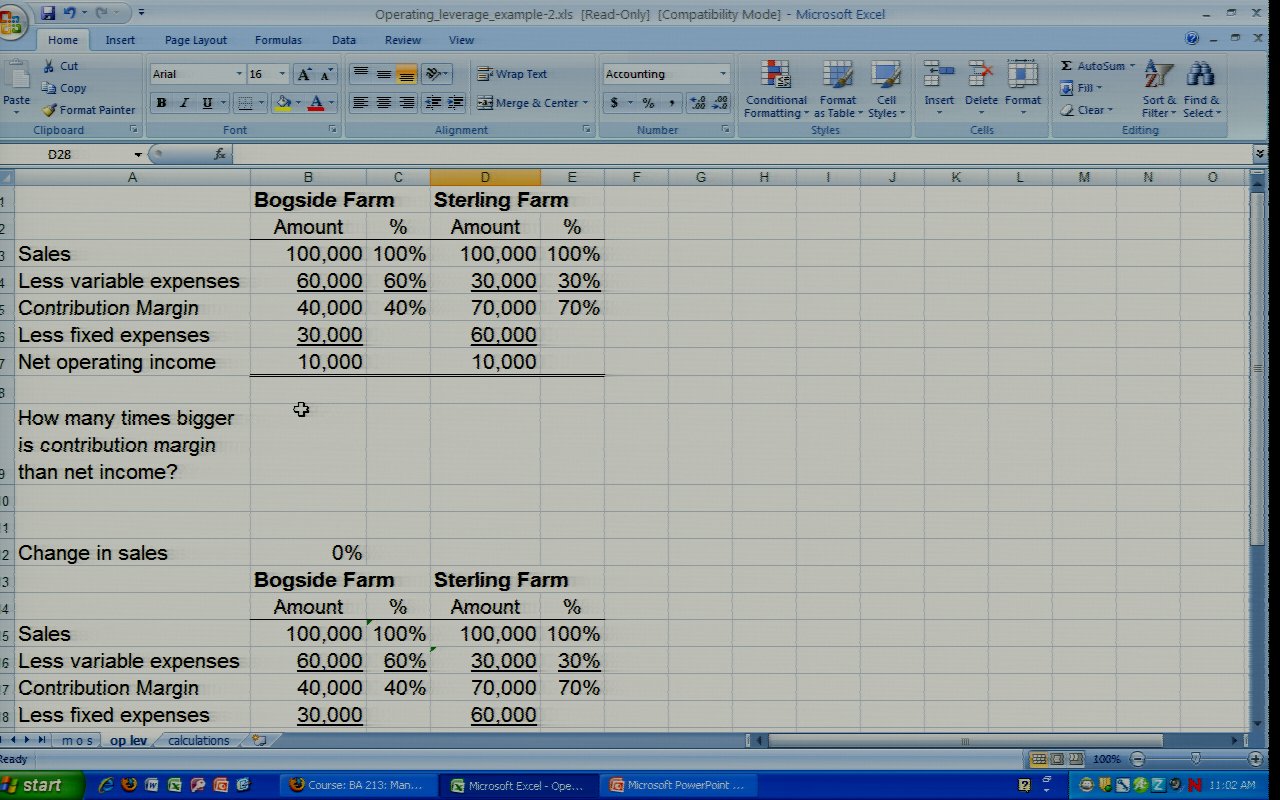Click the Windows start button
Image resolution: width=1280 pixels, height=800 pixels.
[34, 785]
